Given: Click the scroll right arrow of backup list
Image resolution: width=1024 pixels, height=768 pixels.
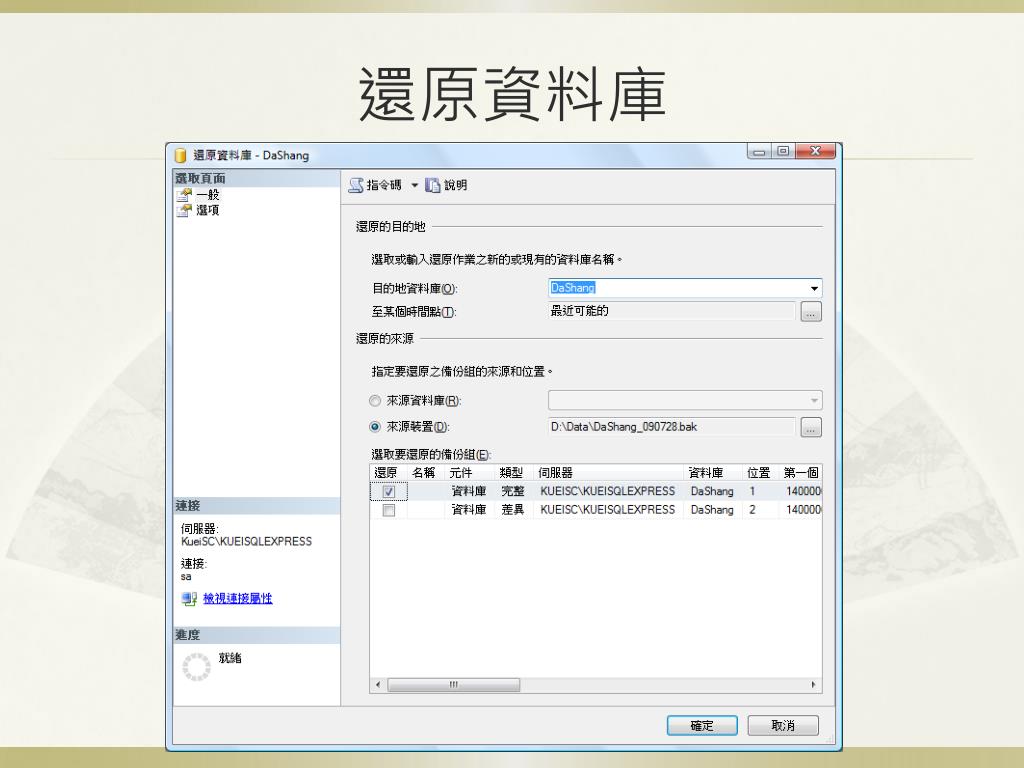Looking at the screenshot, I should (813, 685).
